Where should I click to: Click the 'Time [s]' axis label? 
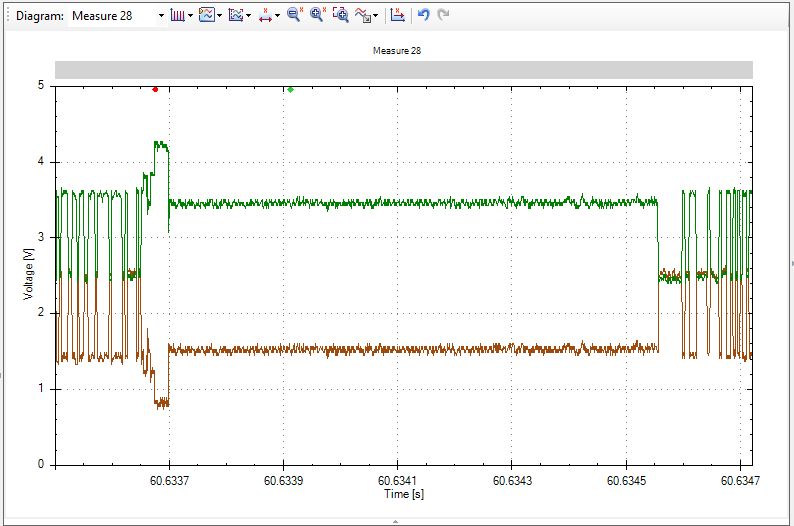tap(404, 494)
